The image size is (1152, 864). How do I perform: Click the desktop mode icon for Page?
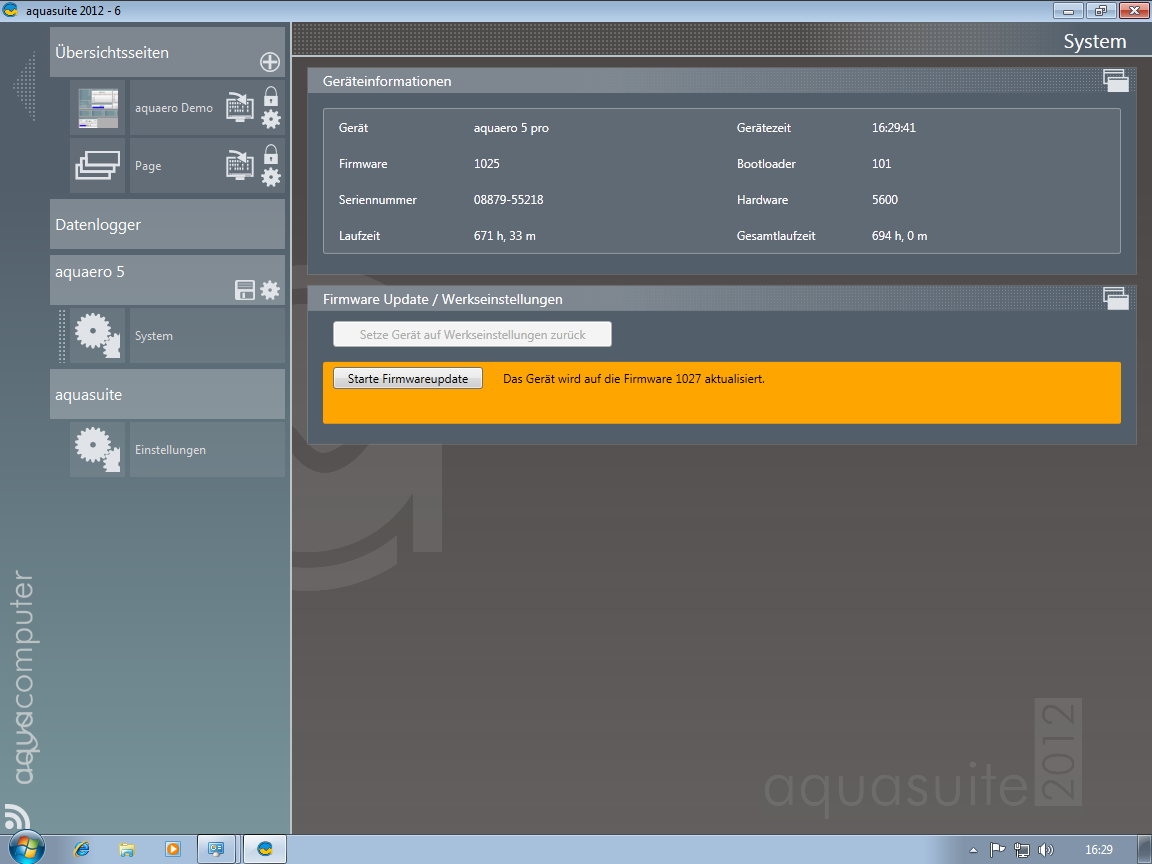point(240,165)
